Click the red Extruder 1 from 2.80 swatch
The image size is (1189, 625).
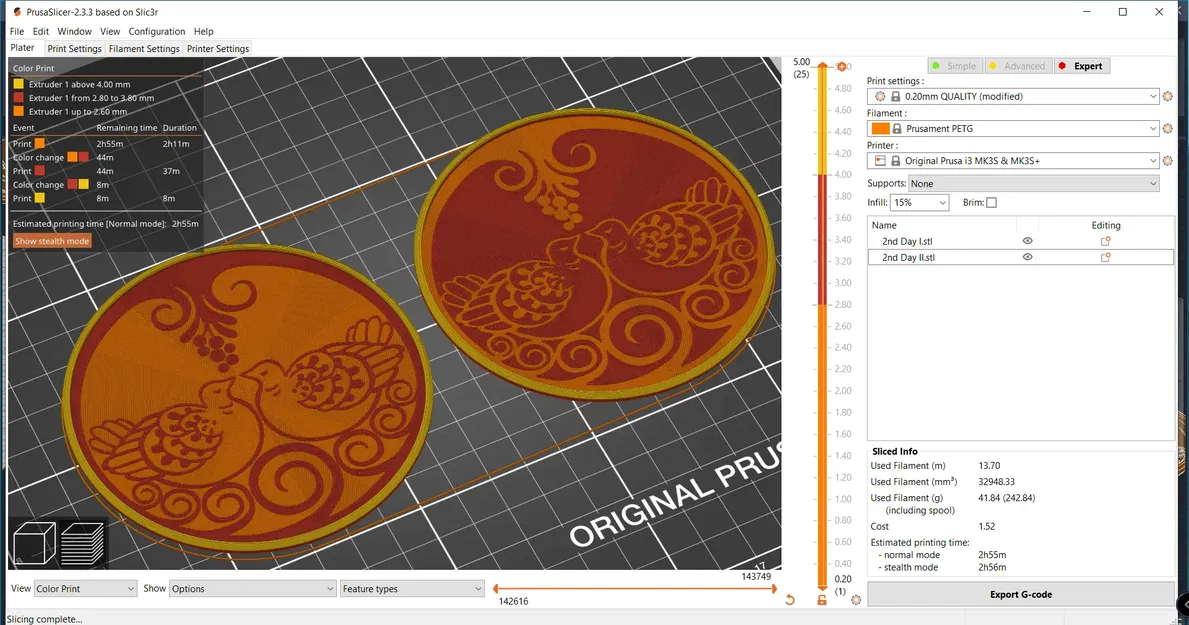(18, 98)
